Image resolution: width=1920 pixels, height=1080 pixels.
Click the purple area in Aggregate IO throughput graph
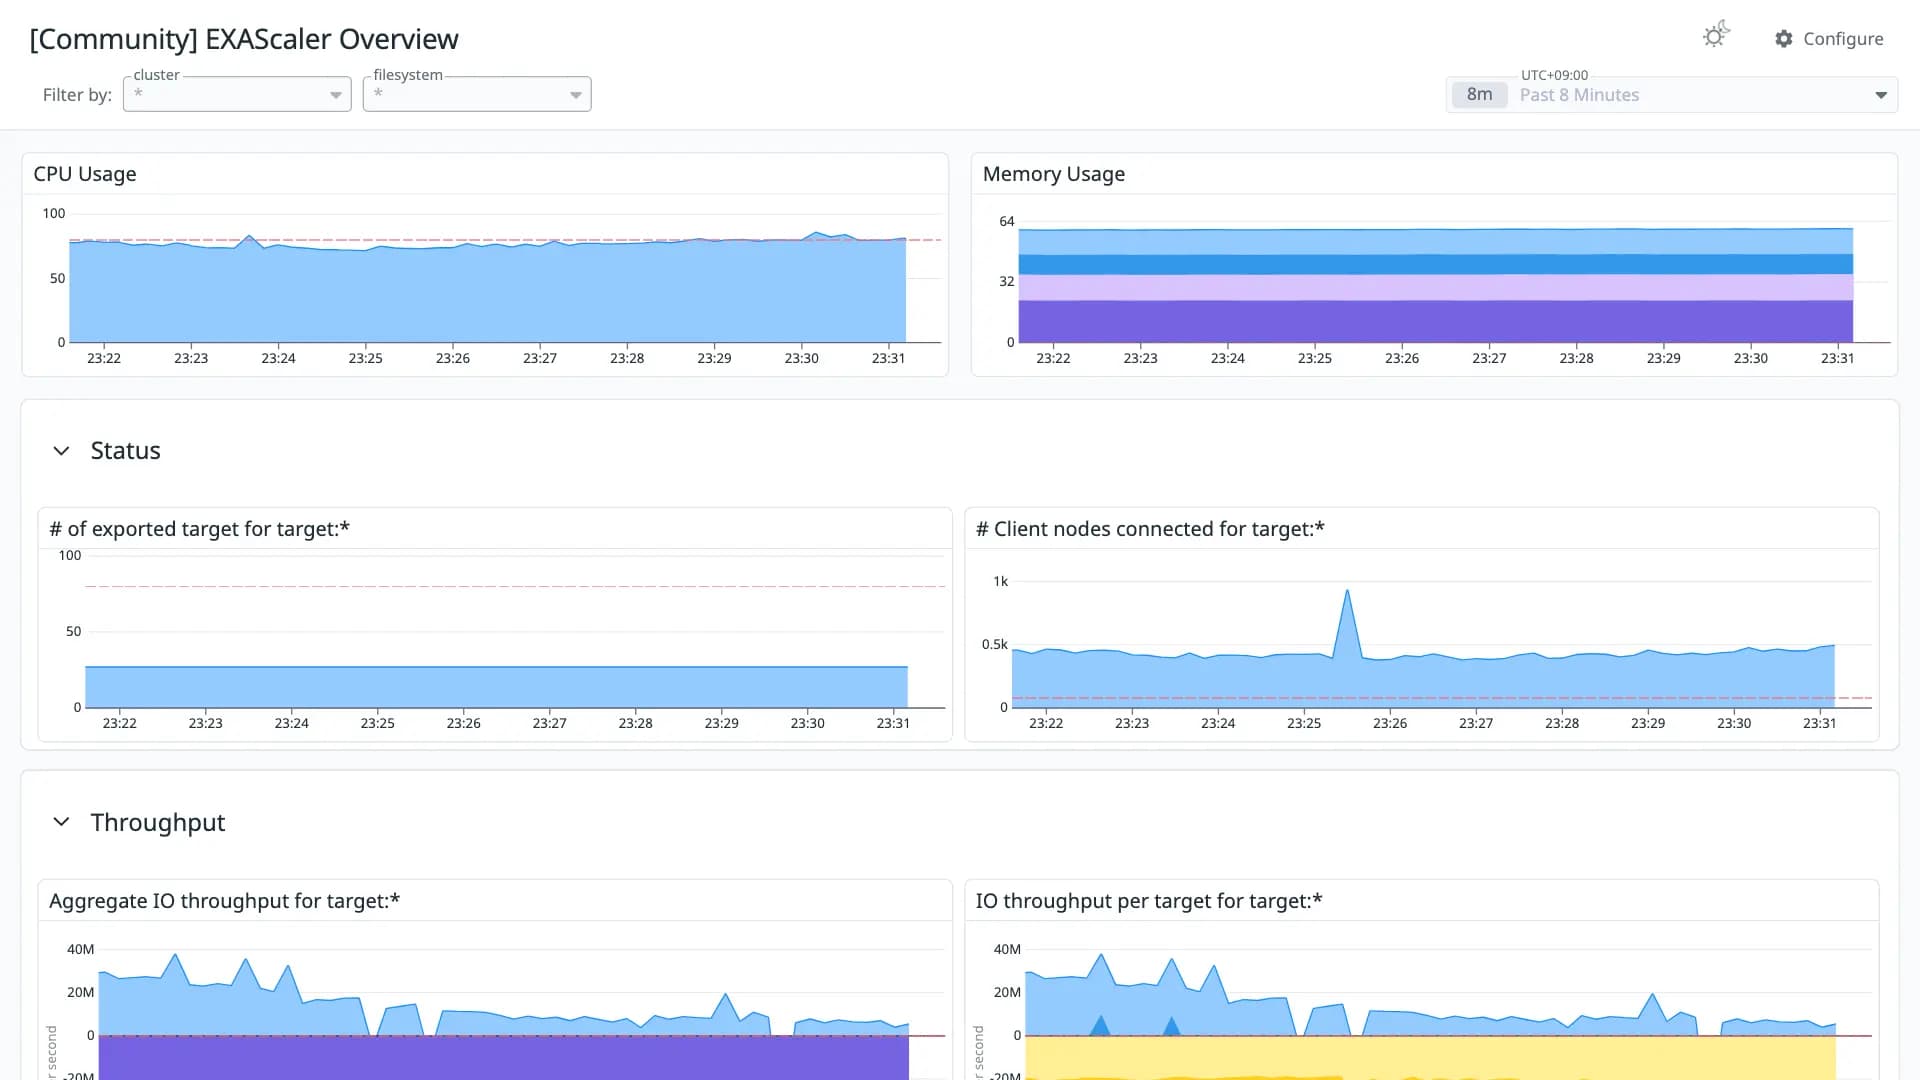(503, 1057)
